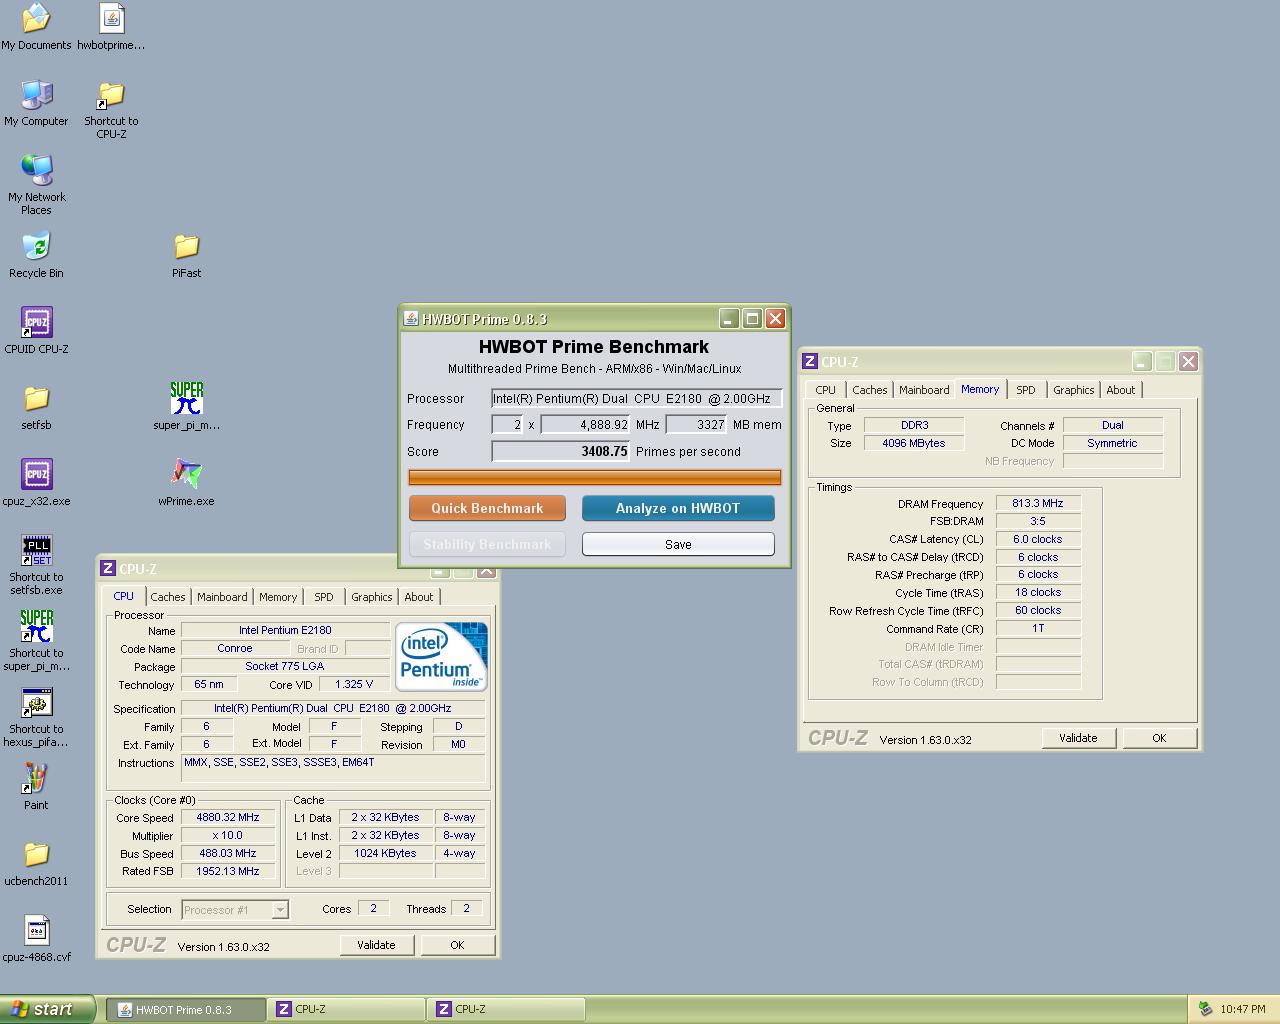Click the 3408.75 score field
1280x1024 pixels.
pyautogui.click(x=561, y=452)
